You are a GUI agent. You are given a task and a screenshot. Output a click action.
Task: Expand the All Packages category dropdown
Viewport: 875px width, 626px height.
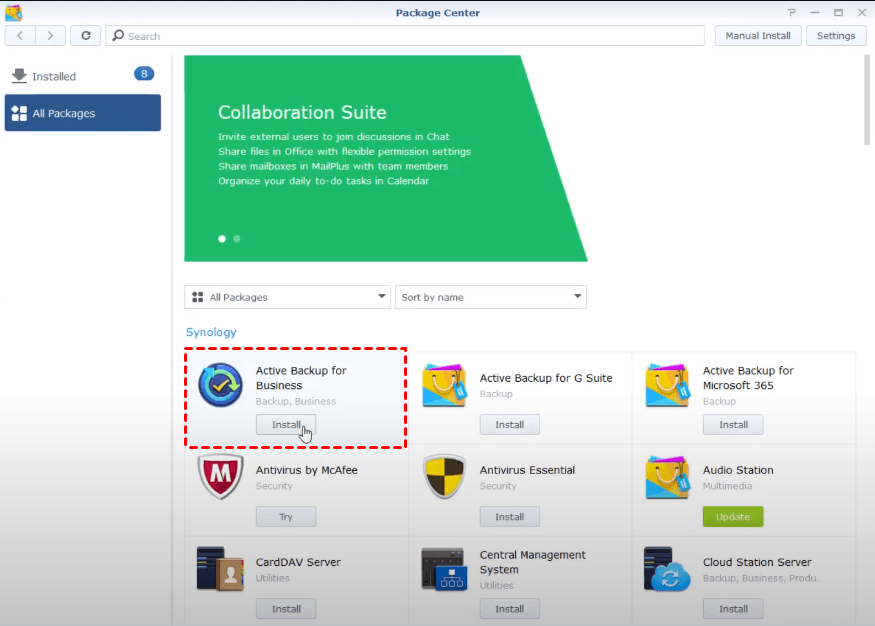287,297
